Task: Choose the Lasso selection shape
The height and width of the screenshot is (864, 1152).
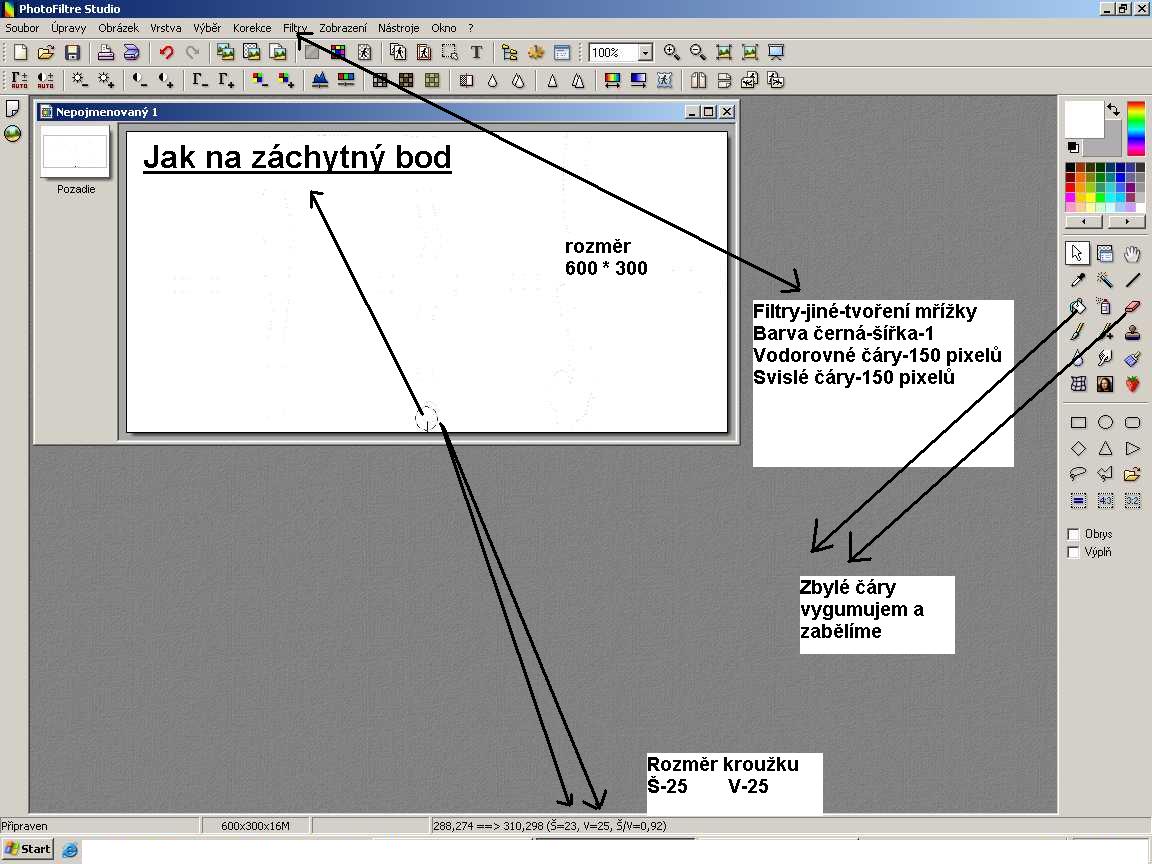Action: coord(1078,474)
